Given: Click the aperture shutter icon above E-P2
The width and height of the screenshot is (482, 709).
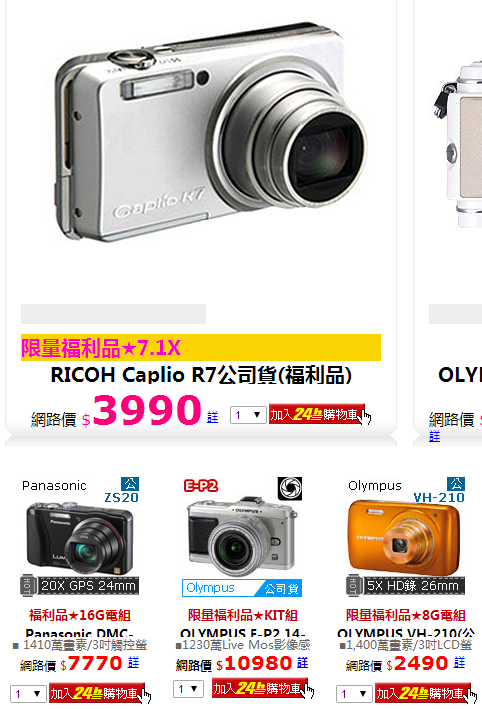Looking at the screenshot, I should pyautogui.click(x=289, y=488).
